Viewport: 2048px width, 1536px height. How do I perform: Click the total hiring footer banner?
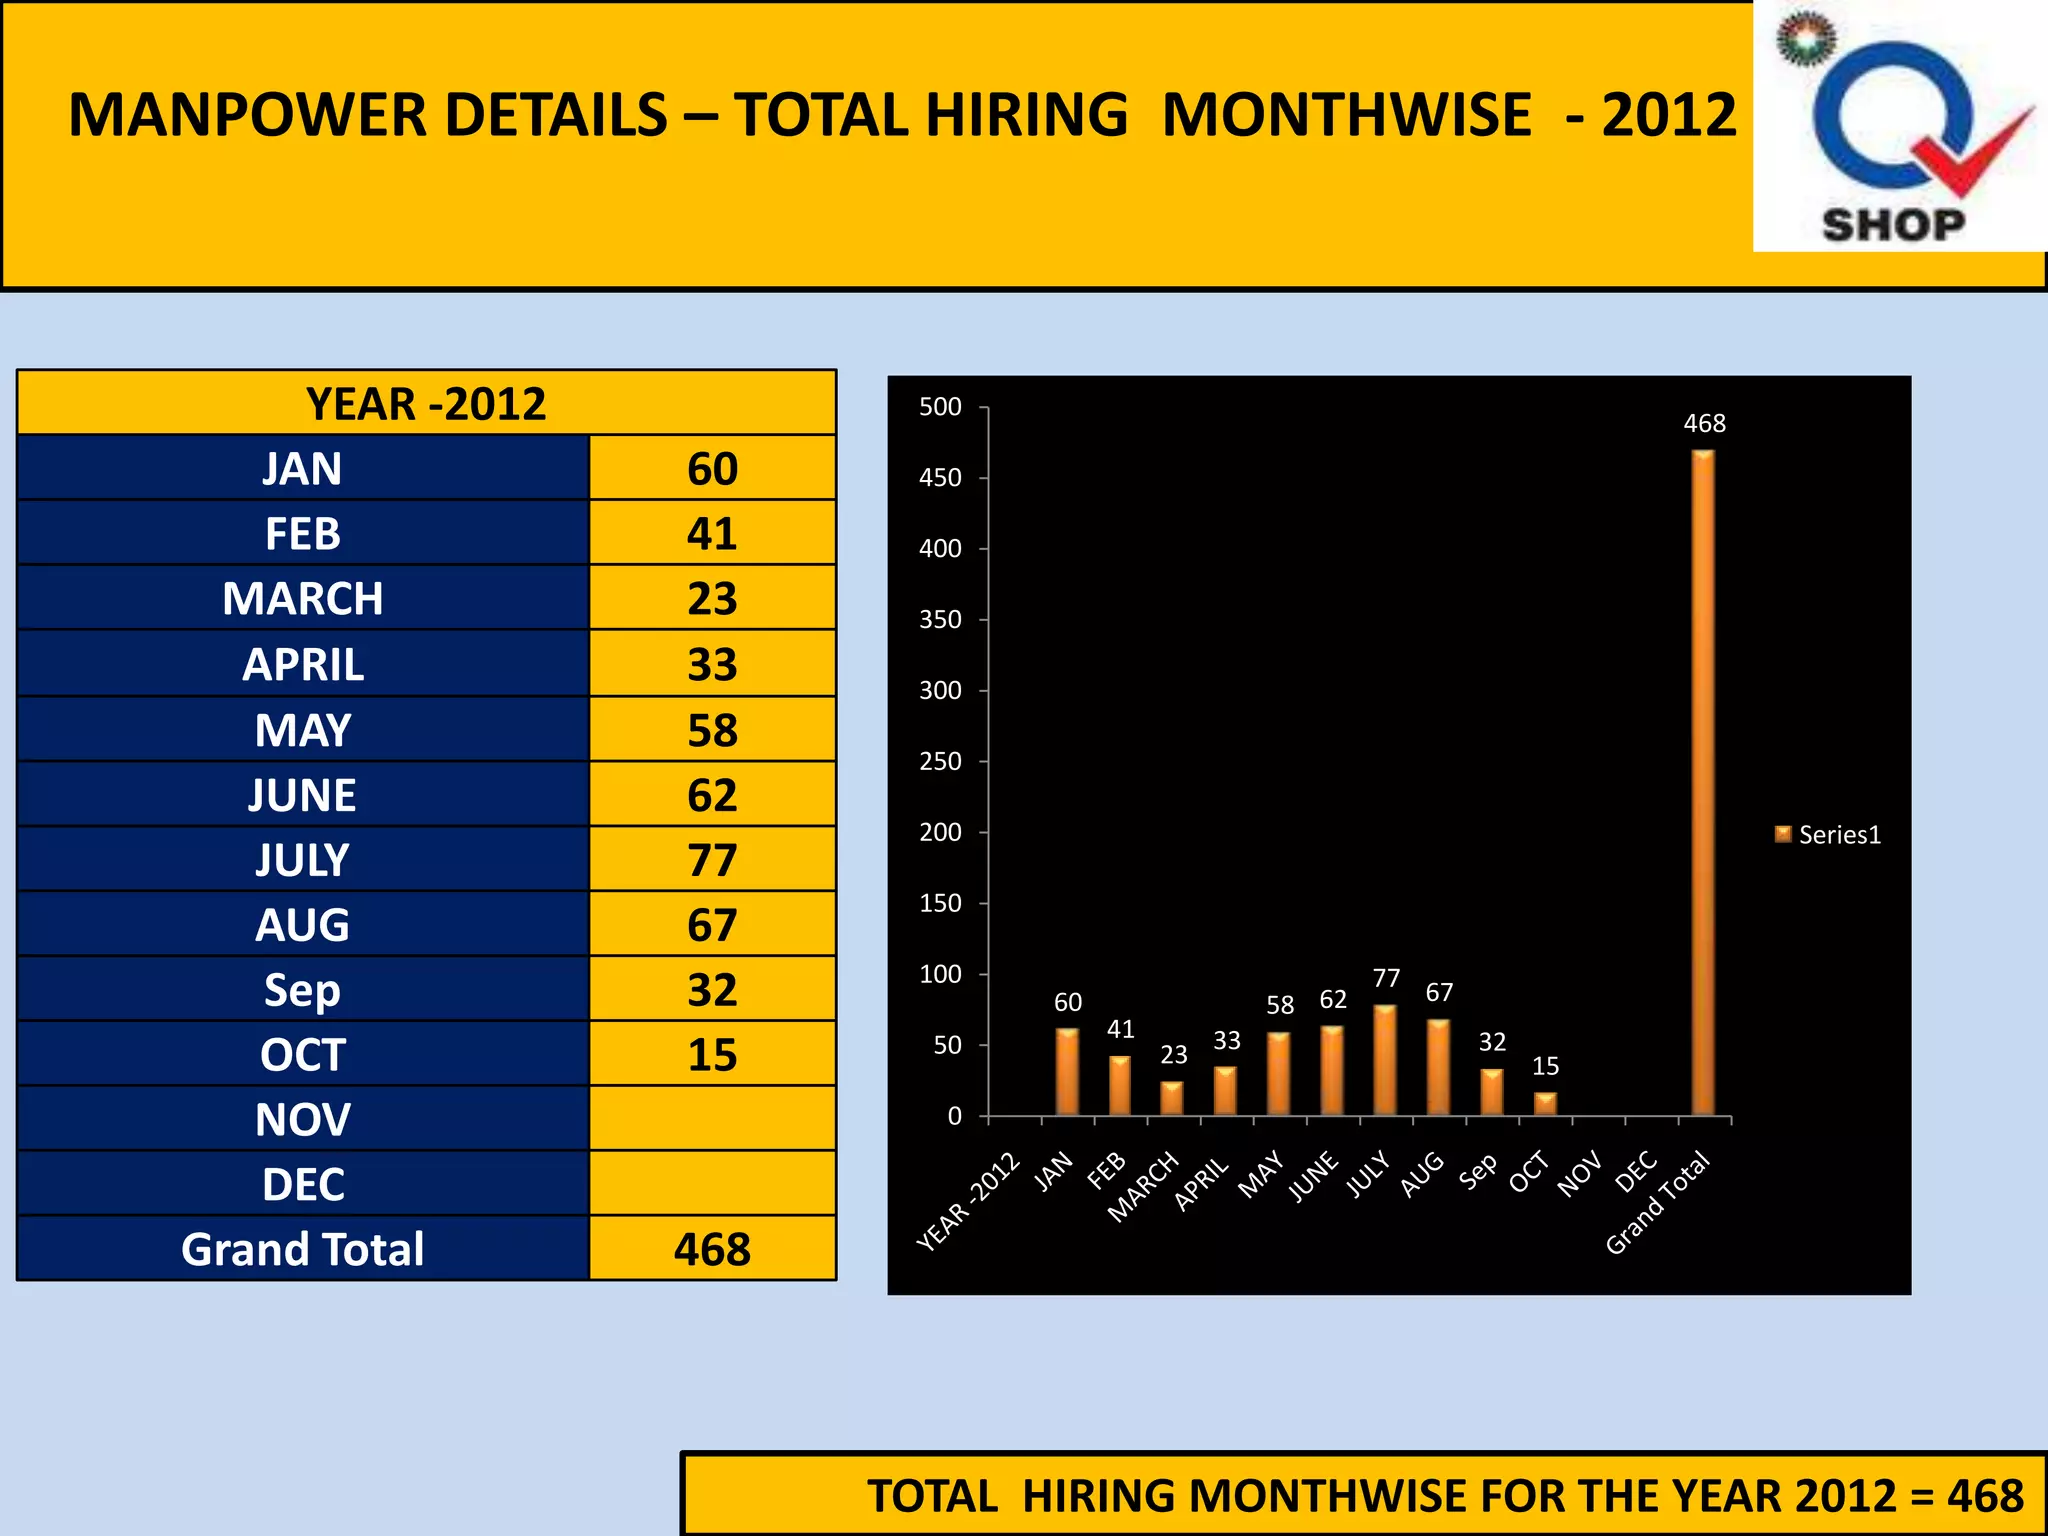(x=1364, y=1496)
